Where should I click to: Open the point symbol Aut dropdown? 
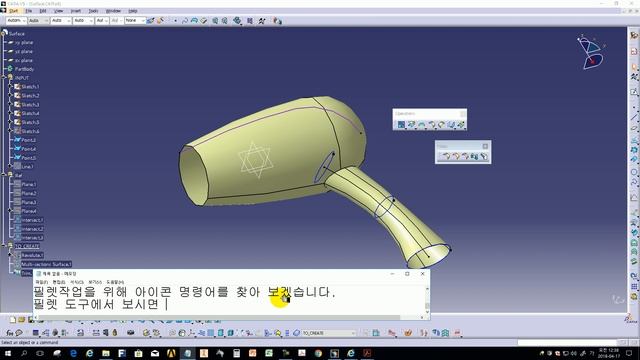point(102,20)
